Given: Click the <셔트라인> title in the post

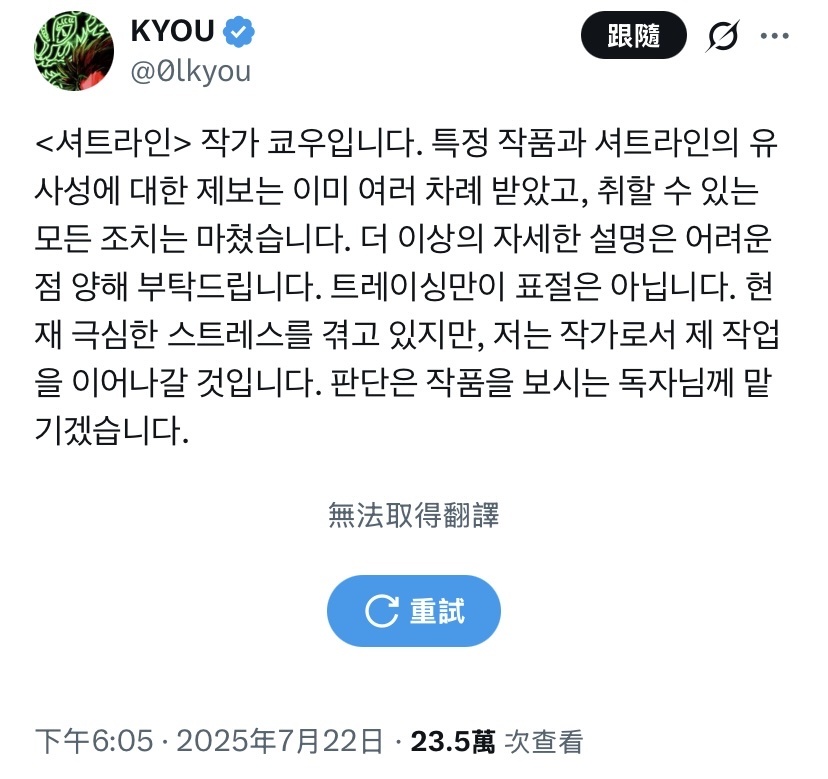Looking at the screenshot, I should [113, 143].
